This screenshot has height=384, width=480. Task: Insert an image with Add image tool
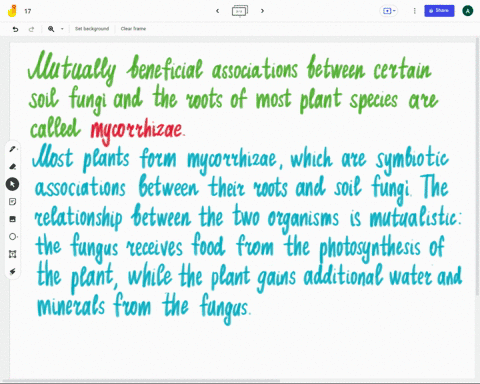point(12,219)
